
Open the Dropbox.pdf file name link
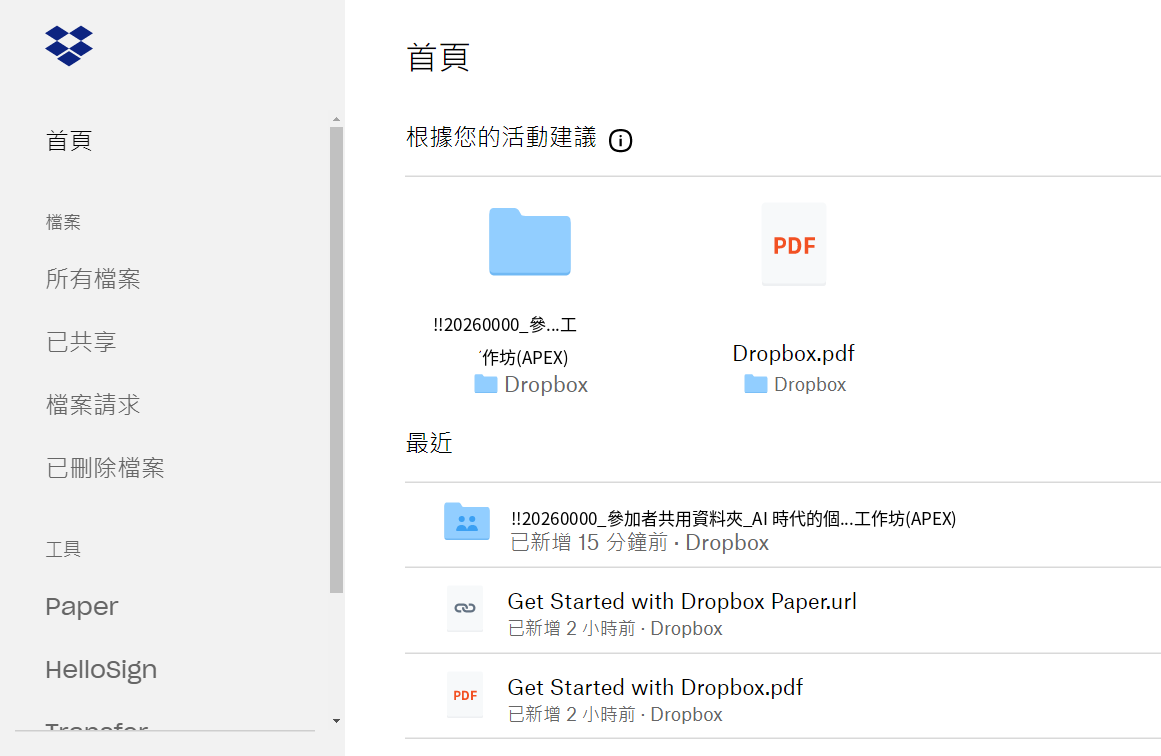click(794, 353)
